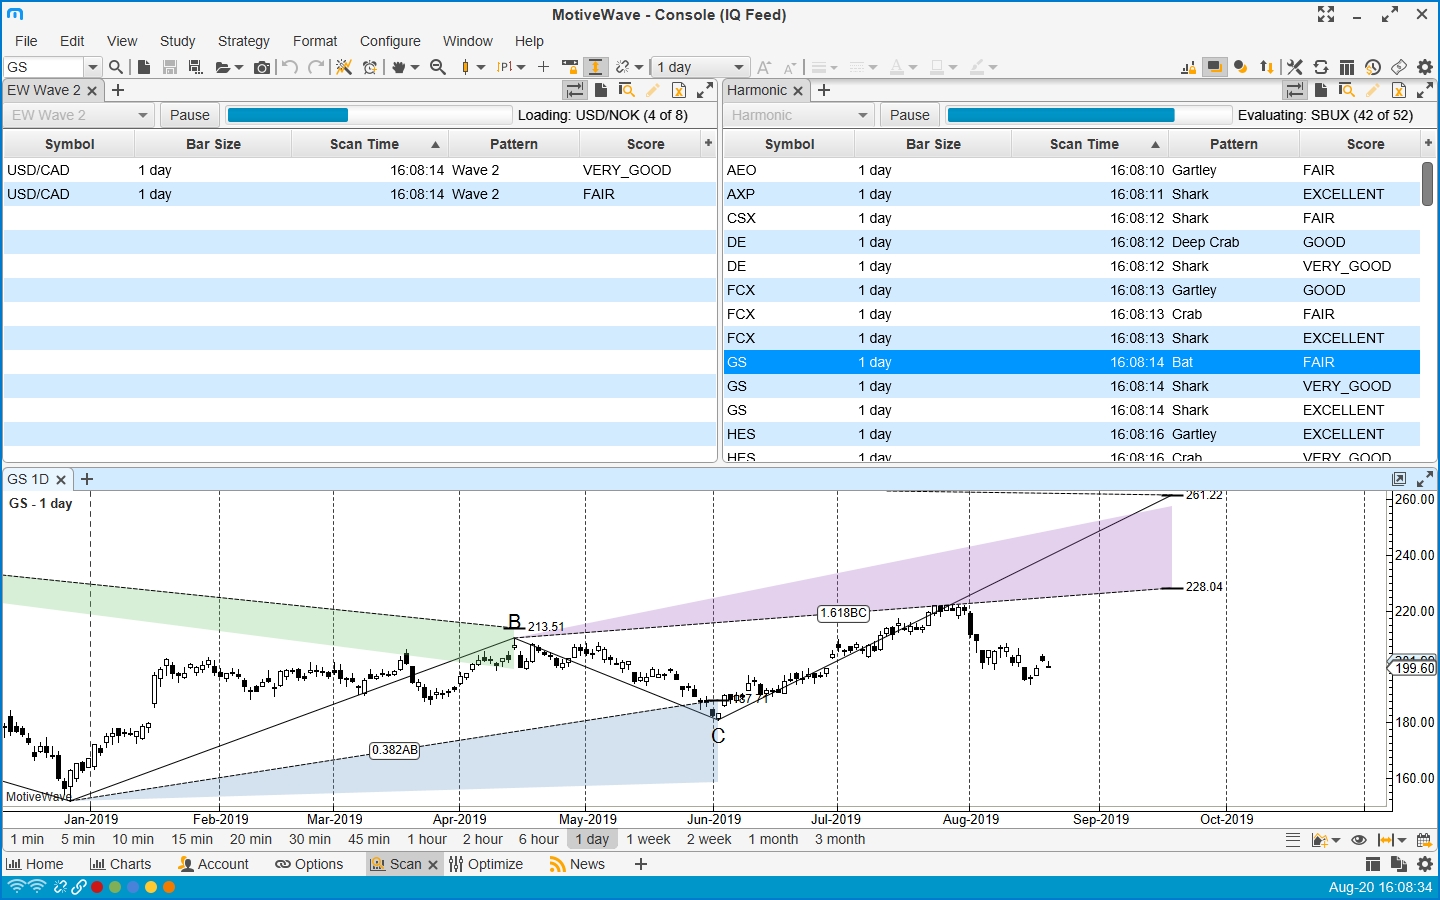
Task: Add a new page with plus button
Action: click(641, 864)
